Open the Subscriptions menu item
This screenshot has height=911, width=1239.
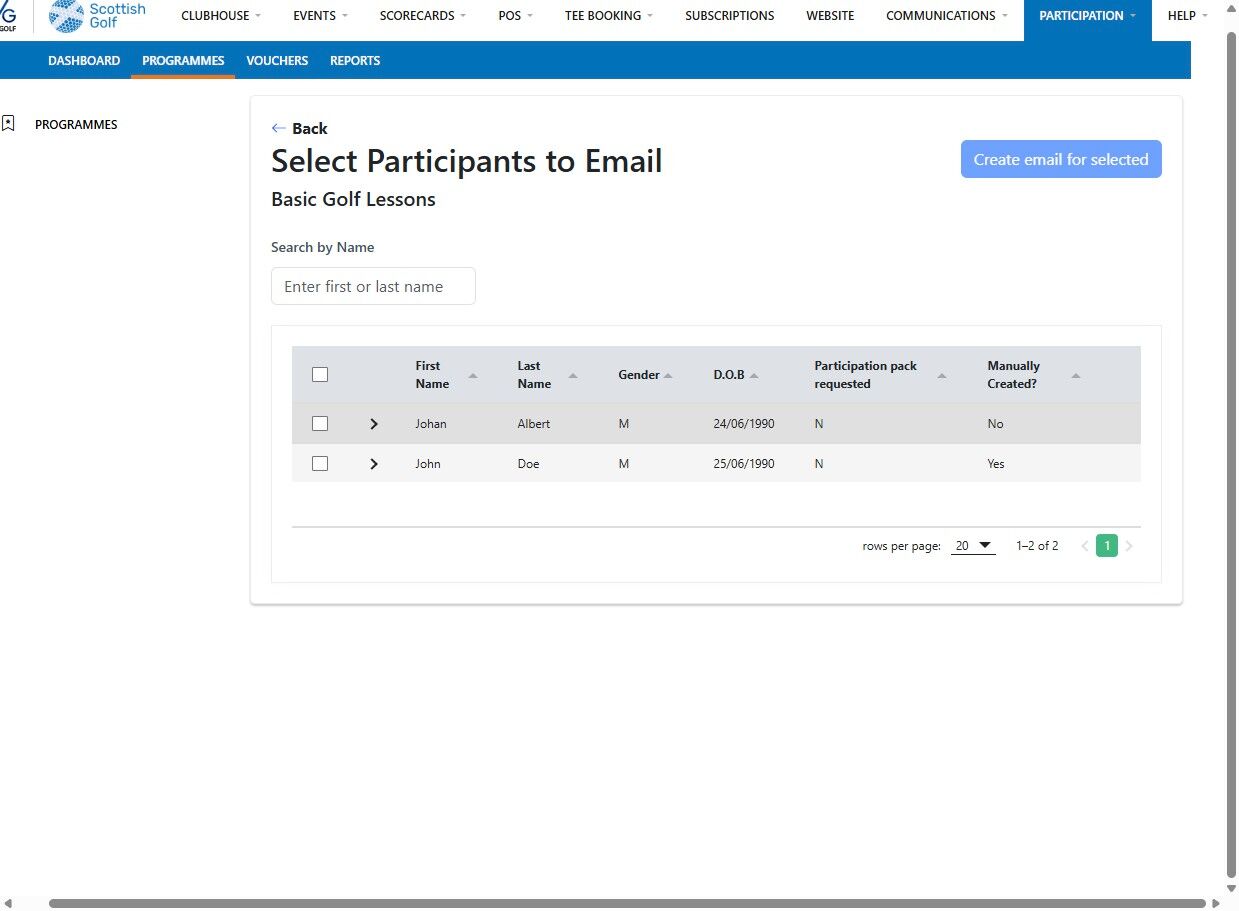(x=729, y=16)
